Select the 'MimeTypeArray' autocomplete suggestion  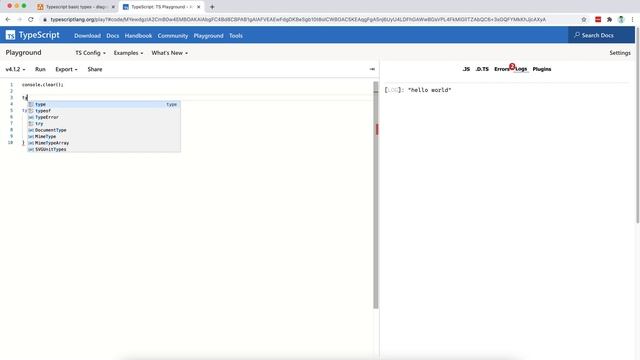[104, 143]
